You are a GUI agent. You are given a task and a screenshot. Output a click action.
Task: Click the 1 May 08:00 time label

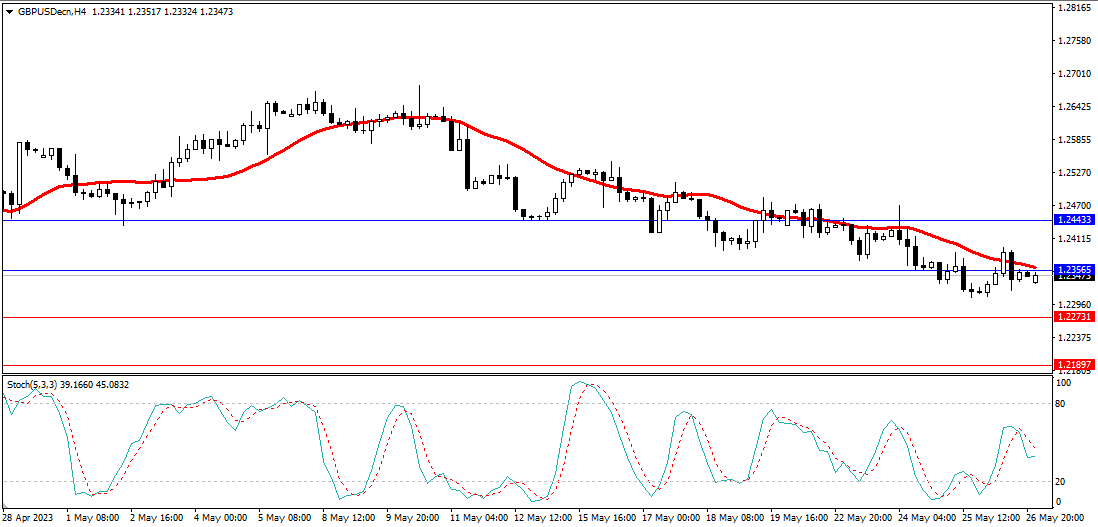click(91, 519)
